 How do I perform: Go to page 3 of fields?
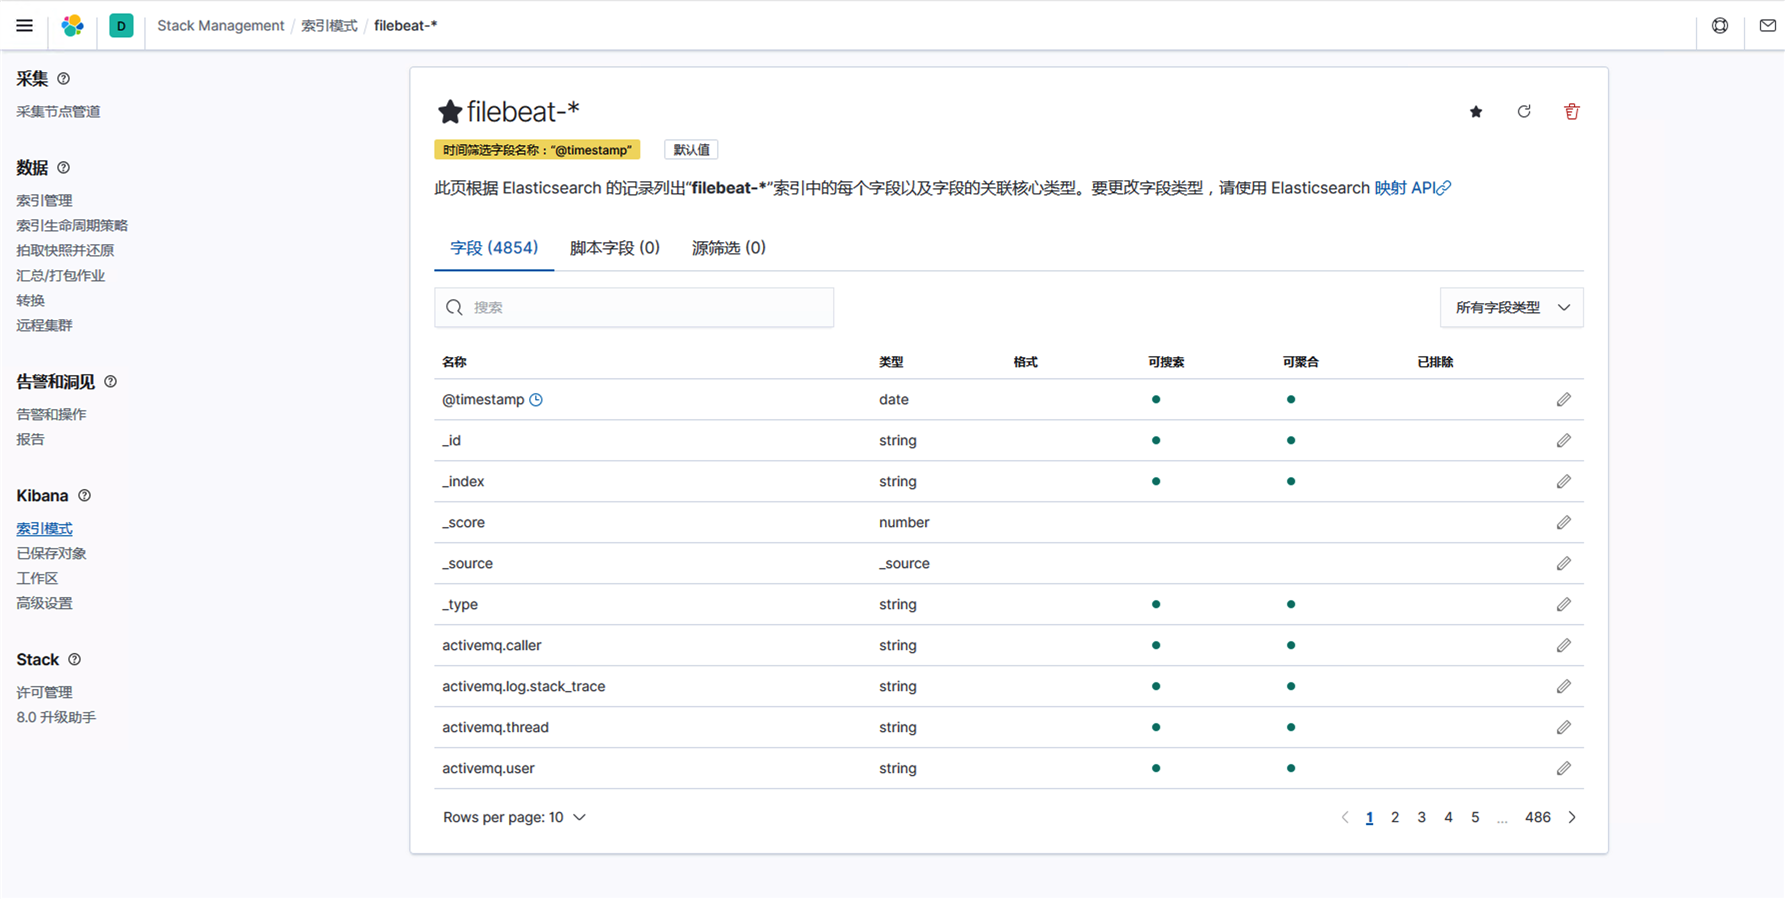pos(1421,818)
